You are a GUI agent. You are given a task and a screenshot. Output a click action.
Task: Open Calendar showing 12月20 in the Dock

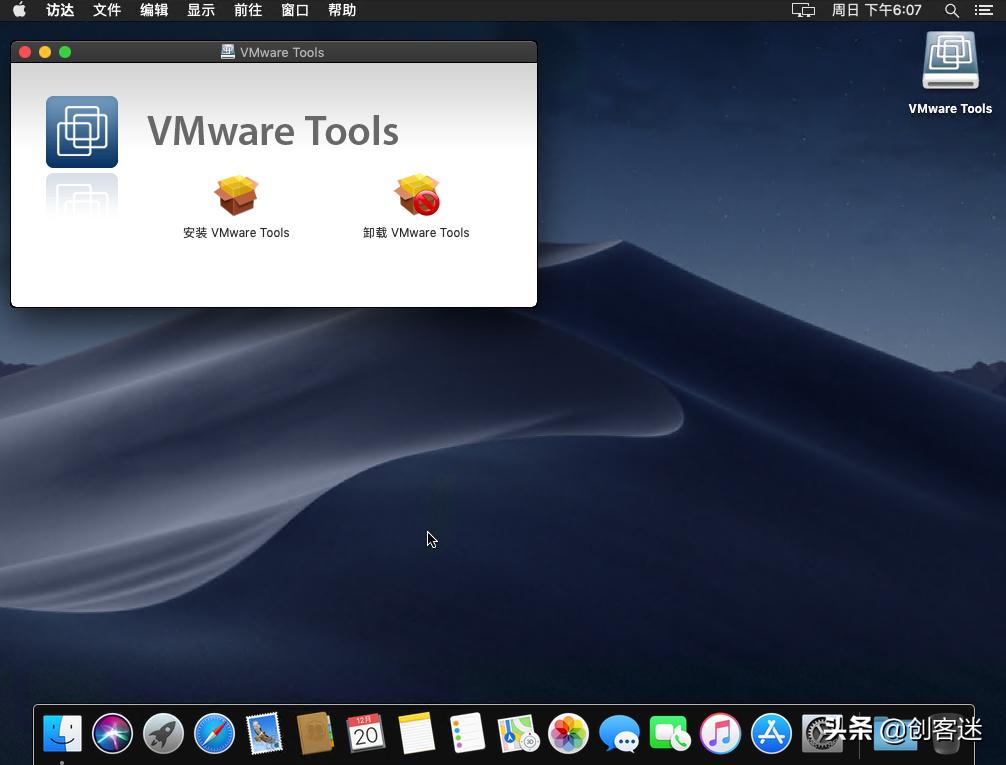tap(365, 733)
